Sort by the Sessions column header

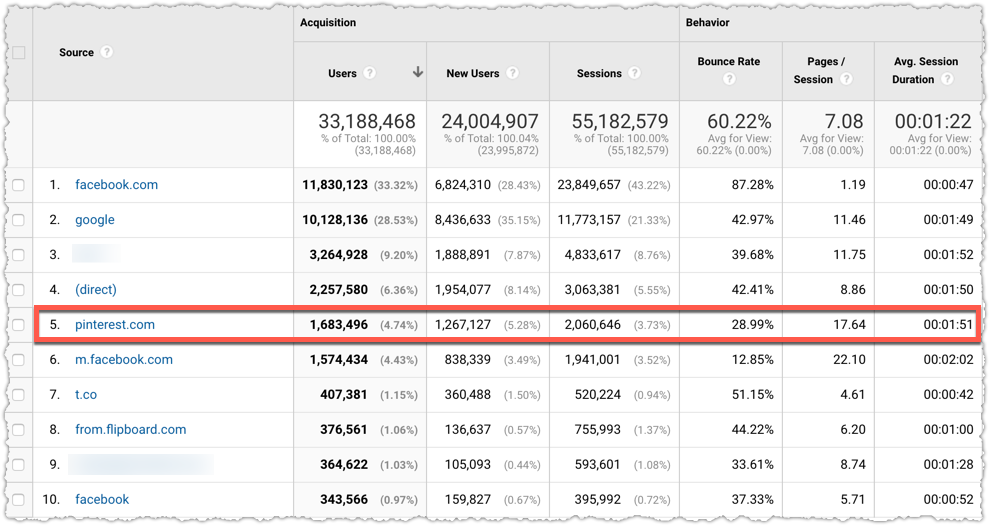click(599, 73)
